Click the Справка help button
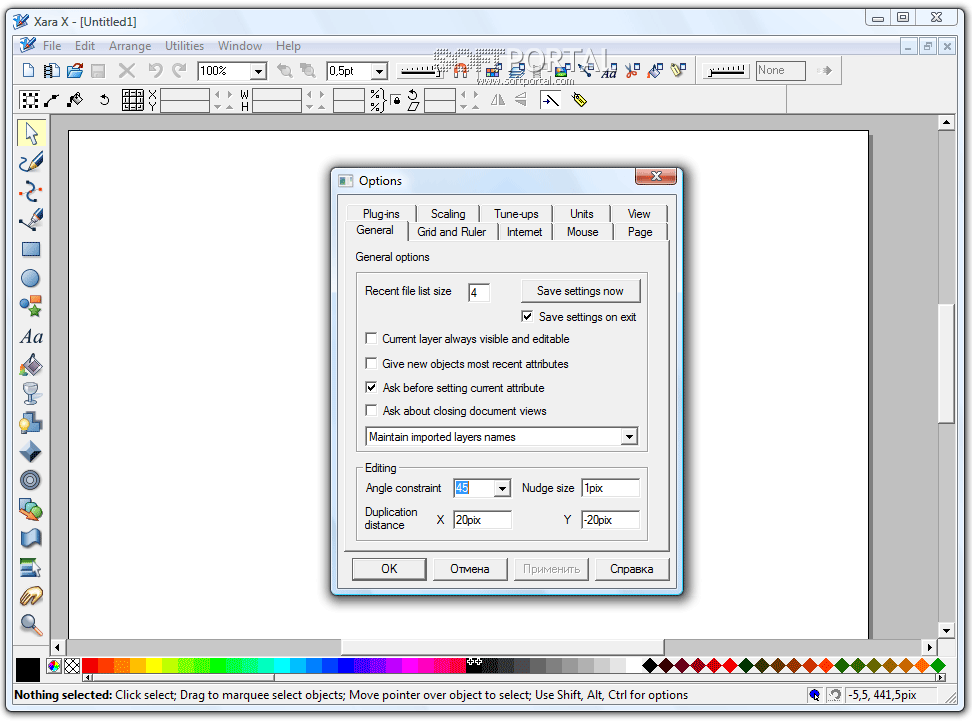This screenshot has height=725, width=972. [632, 569]
